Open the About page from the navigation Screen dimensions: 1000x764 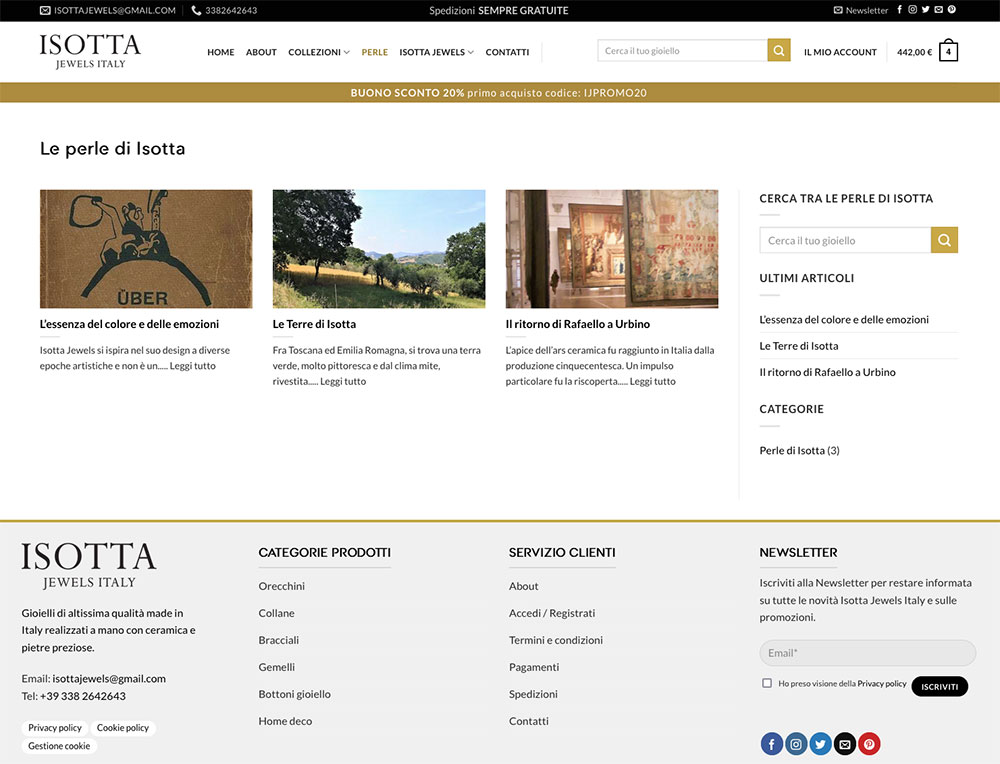[261, 52]
